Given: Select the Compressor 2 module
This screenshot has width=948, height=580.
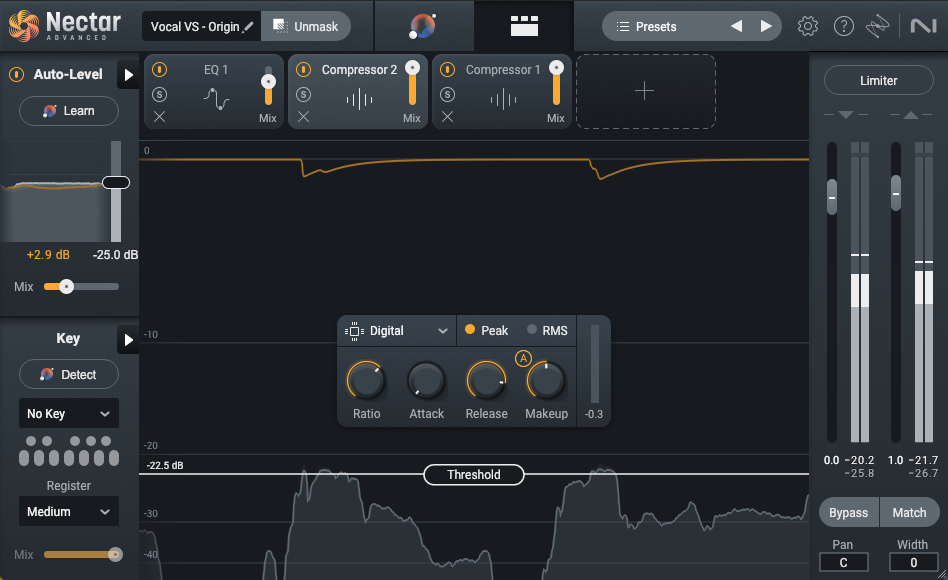Looking at the screenshot, I should point(359,91).
